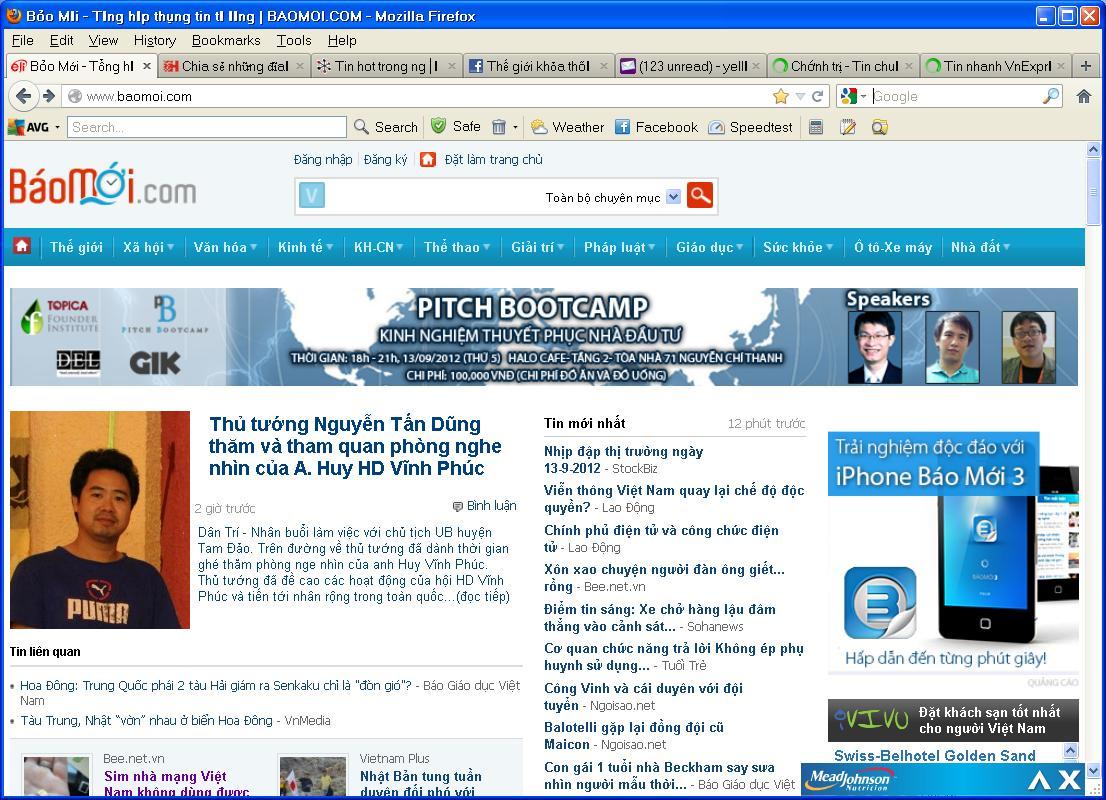Click the folder search icon in AVG toolbar
The image size is (1106, 800).
pos(880,127)
